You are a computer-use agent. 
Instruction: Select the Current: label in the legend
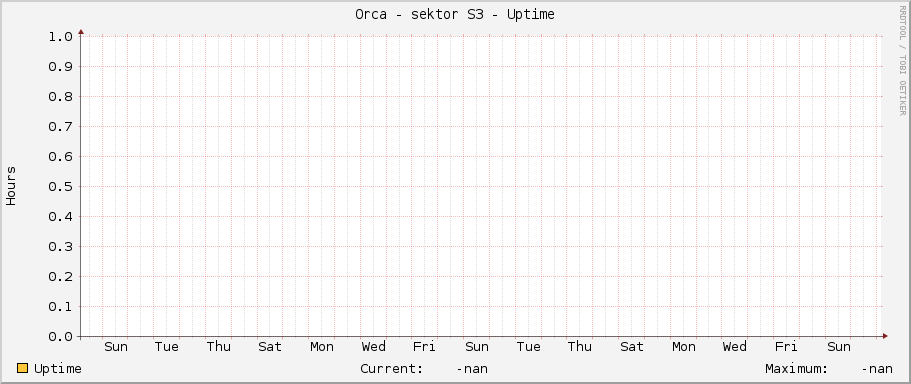point(391,368)
